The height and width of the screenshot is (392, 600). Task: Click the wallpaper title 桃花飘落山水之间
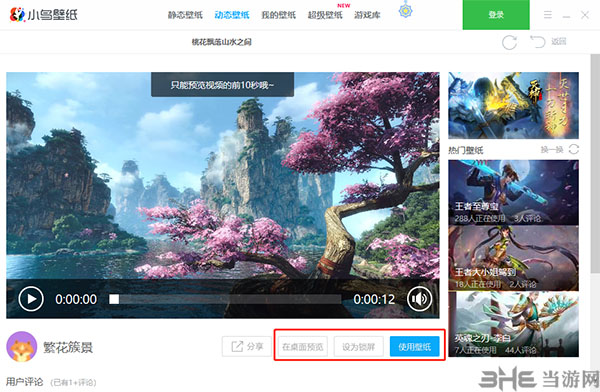pyautogui.click(x=222, y=42)
